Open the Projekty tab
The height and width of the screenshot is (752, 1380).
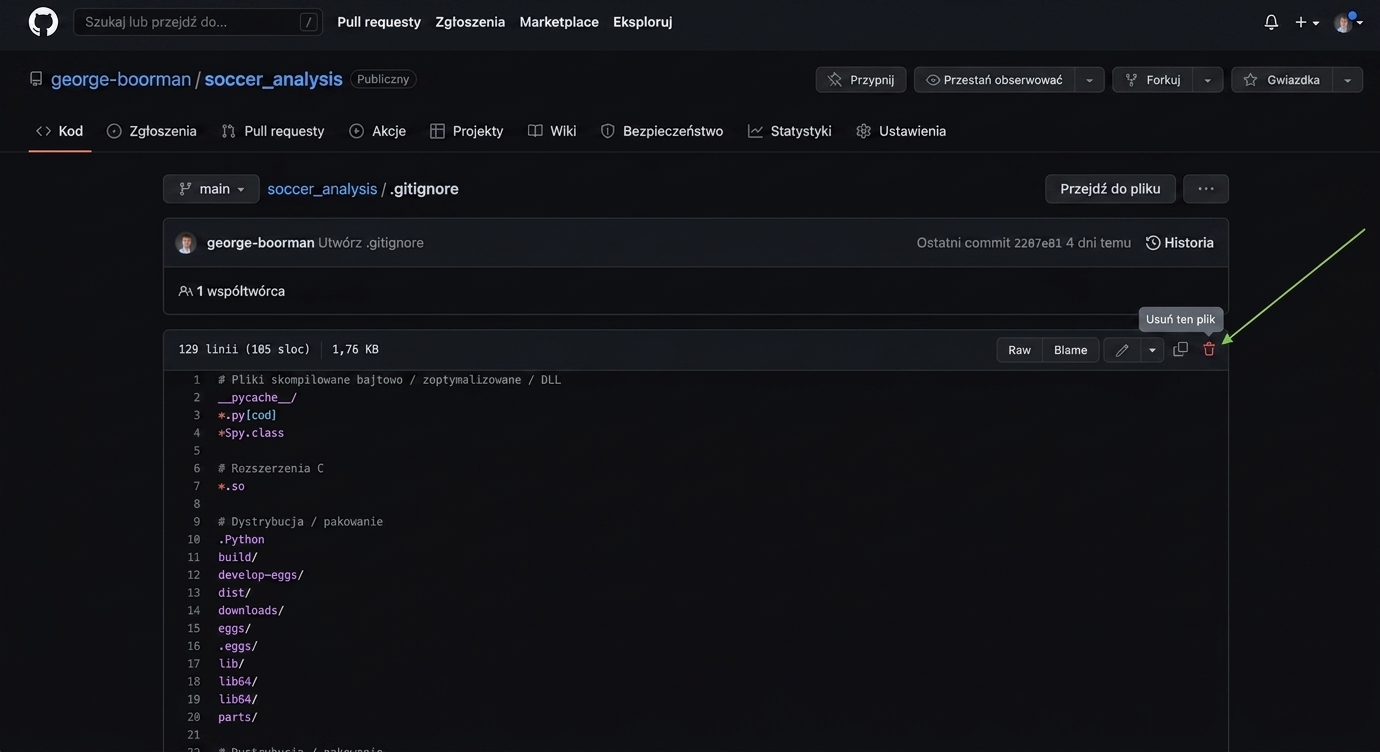point(467,131)
